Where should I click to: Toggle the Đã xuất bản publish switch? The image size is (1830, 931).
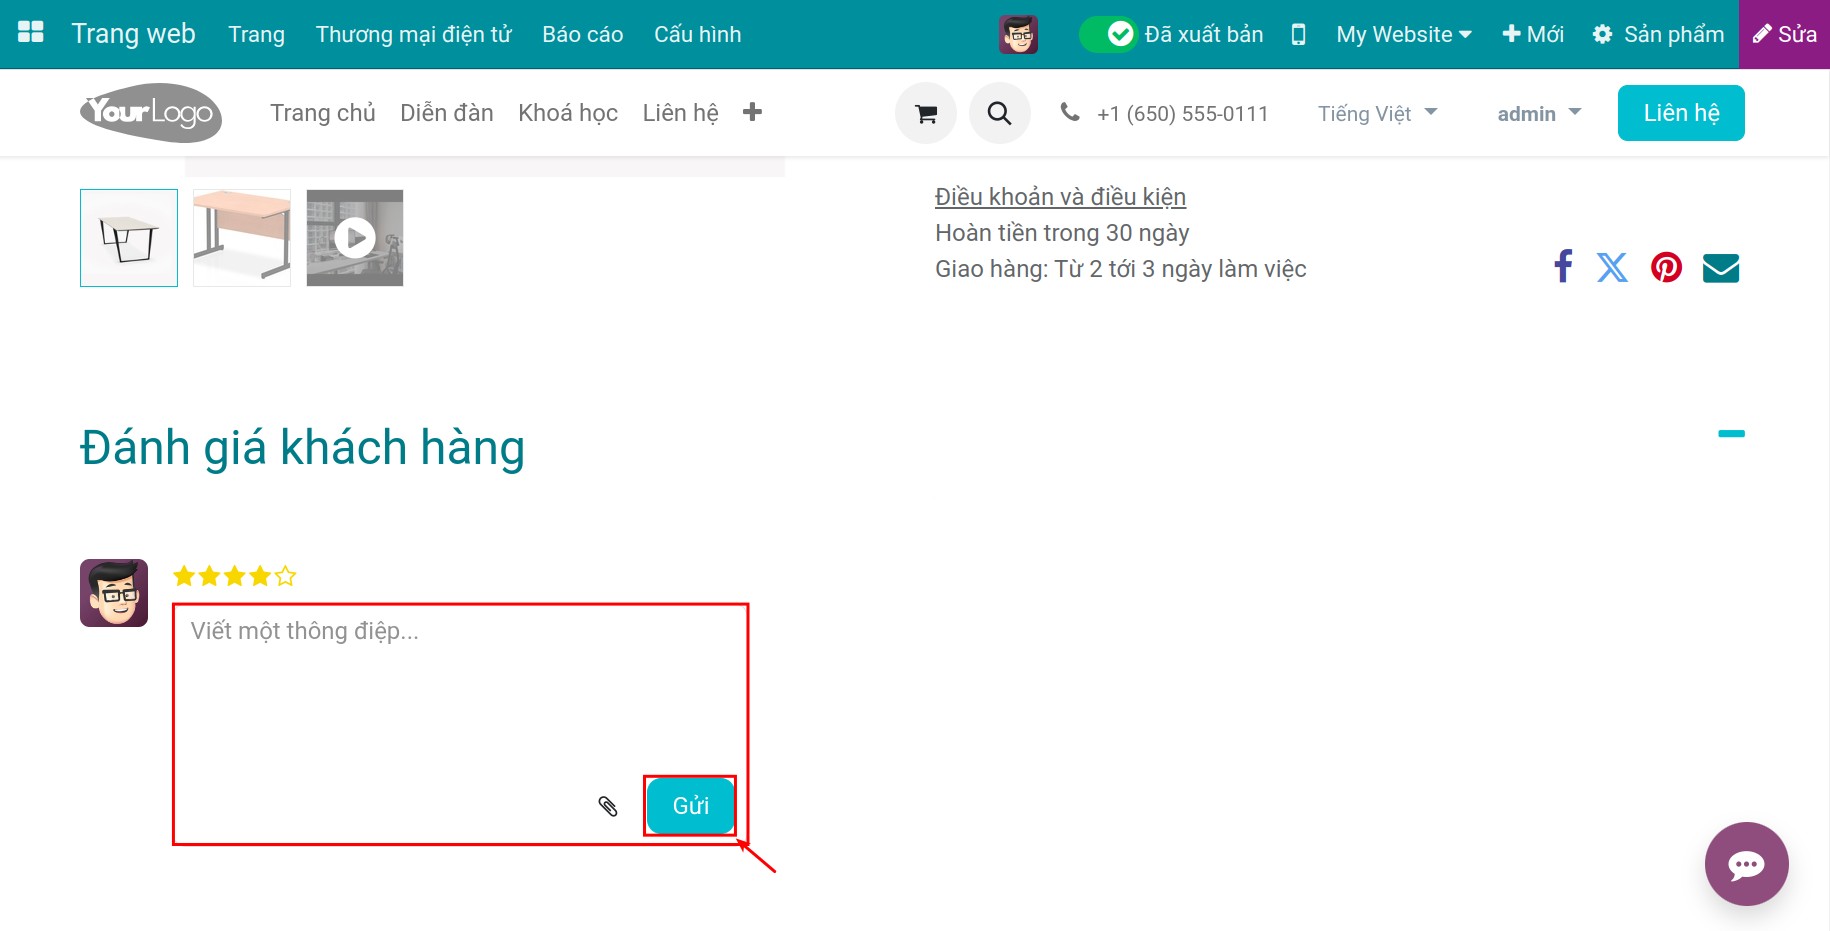(x=1108, y=34)
